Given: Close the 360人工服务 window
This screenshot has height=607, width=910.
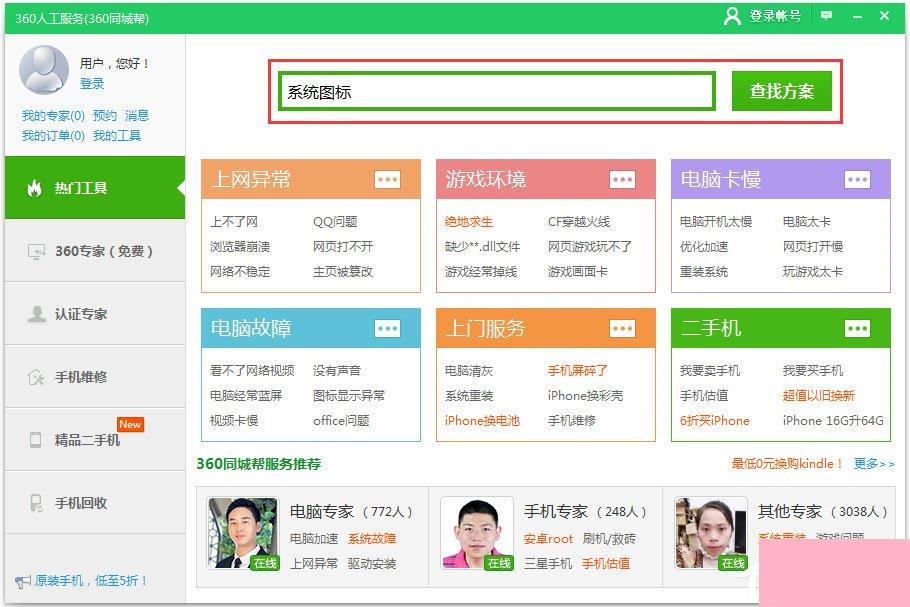Looking at the screenshot, I should pyautogui.click(x=884, y=16).
